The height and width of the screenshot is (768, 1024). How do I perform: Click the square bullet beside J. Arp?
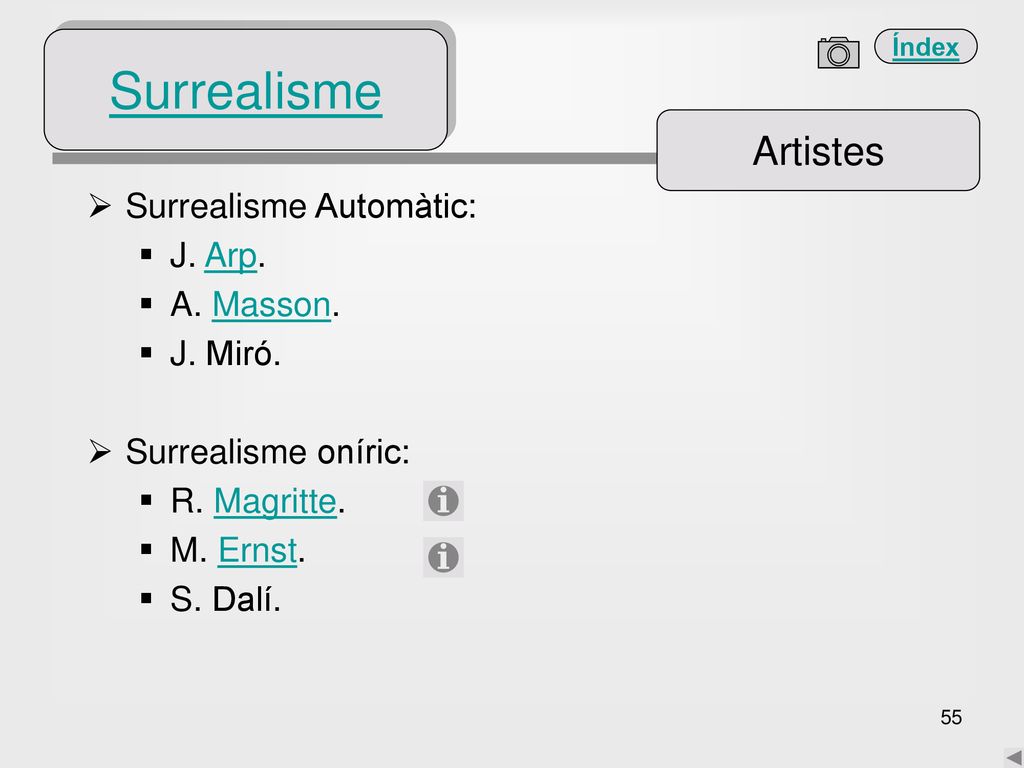point(146,254)
